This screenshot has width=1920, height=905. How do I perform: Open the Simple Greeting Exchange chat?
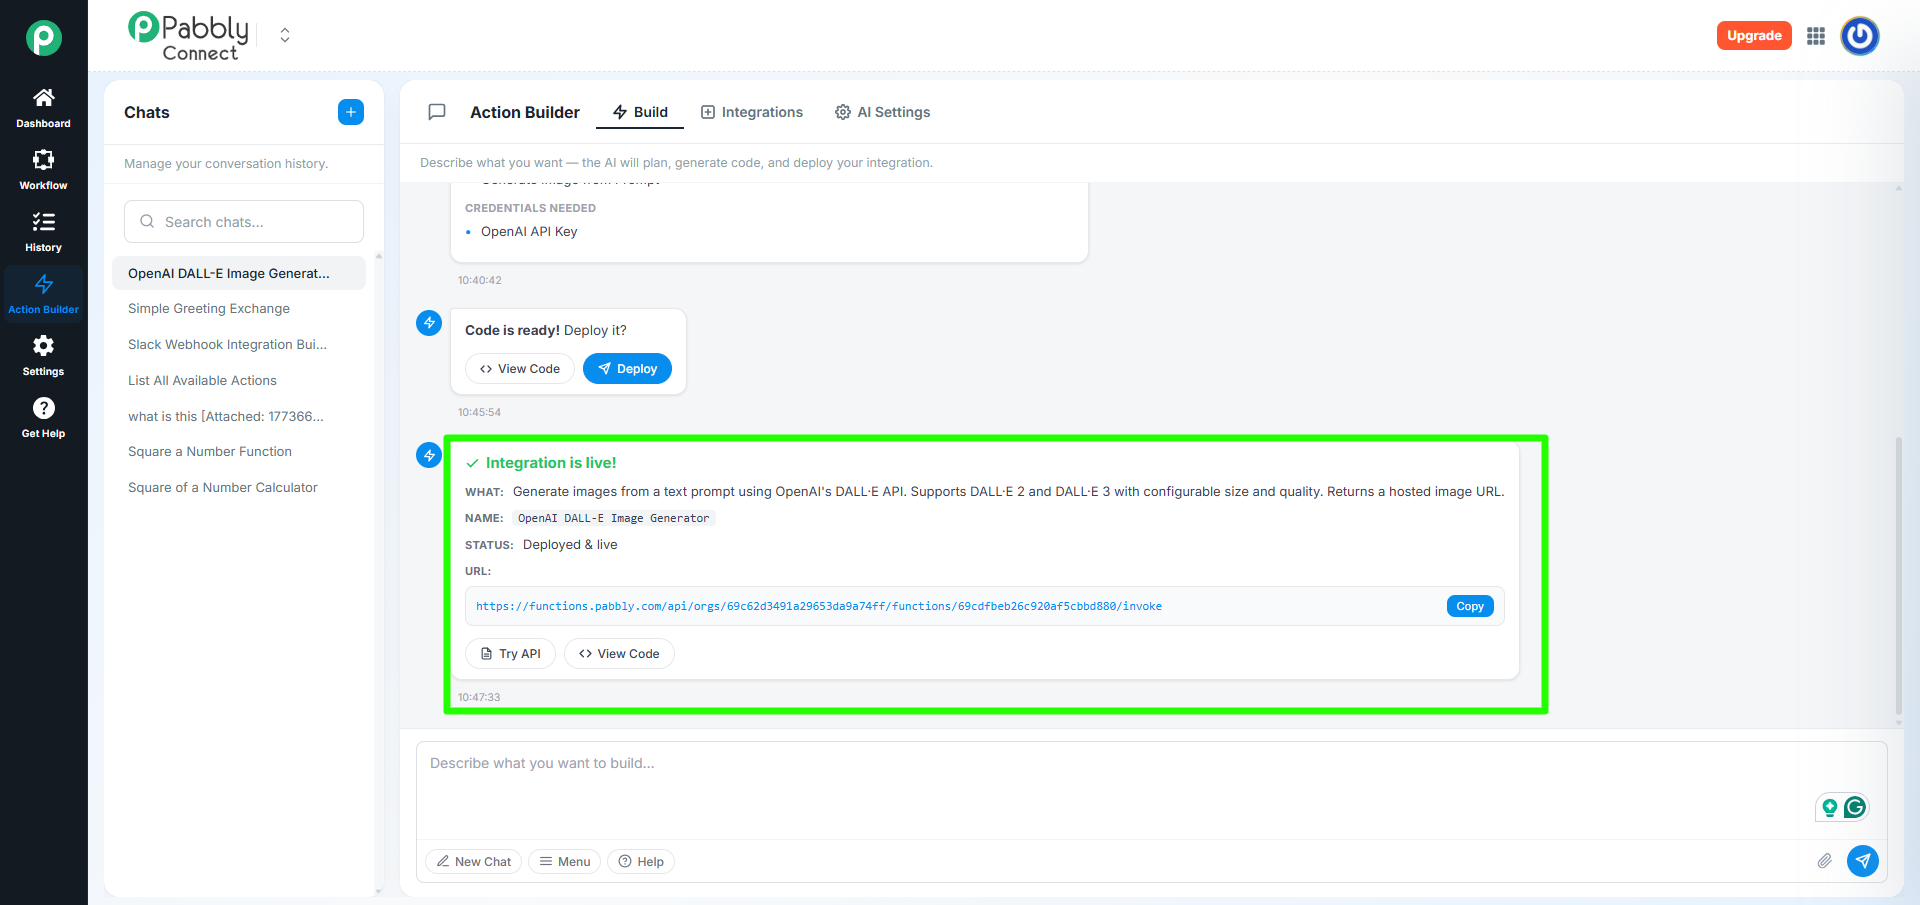pos(239,309)
